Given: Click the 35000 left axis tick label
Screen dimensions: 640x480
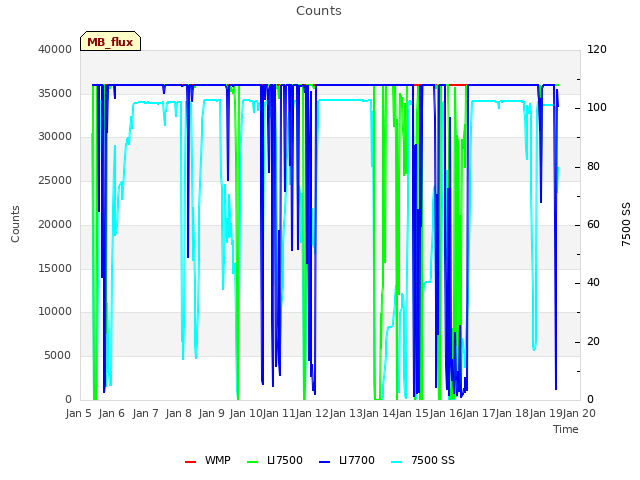Looking at the screenshot, I should tap(55, 93).
